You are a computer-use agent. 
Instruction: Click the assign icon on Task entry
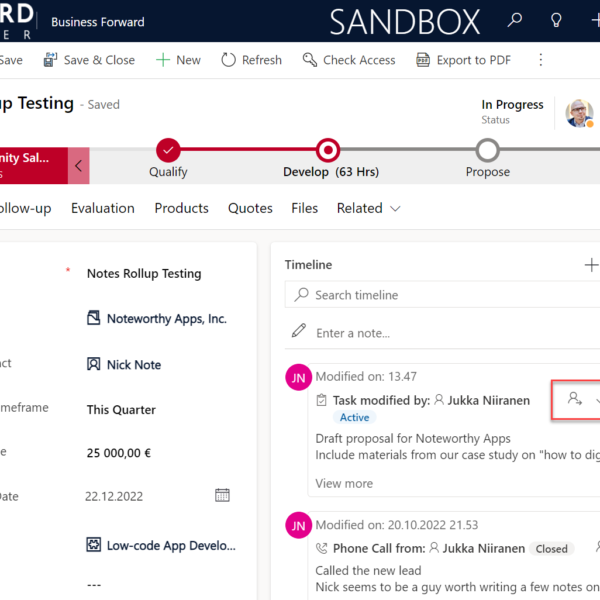point(574,399)
